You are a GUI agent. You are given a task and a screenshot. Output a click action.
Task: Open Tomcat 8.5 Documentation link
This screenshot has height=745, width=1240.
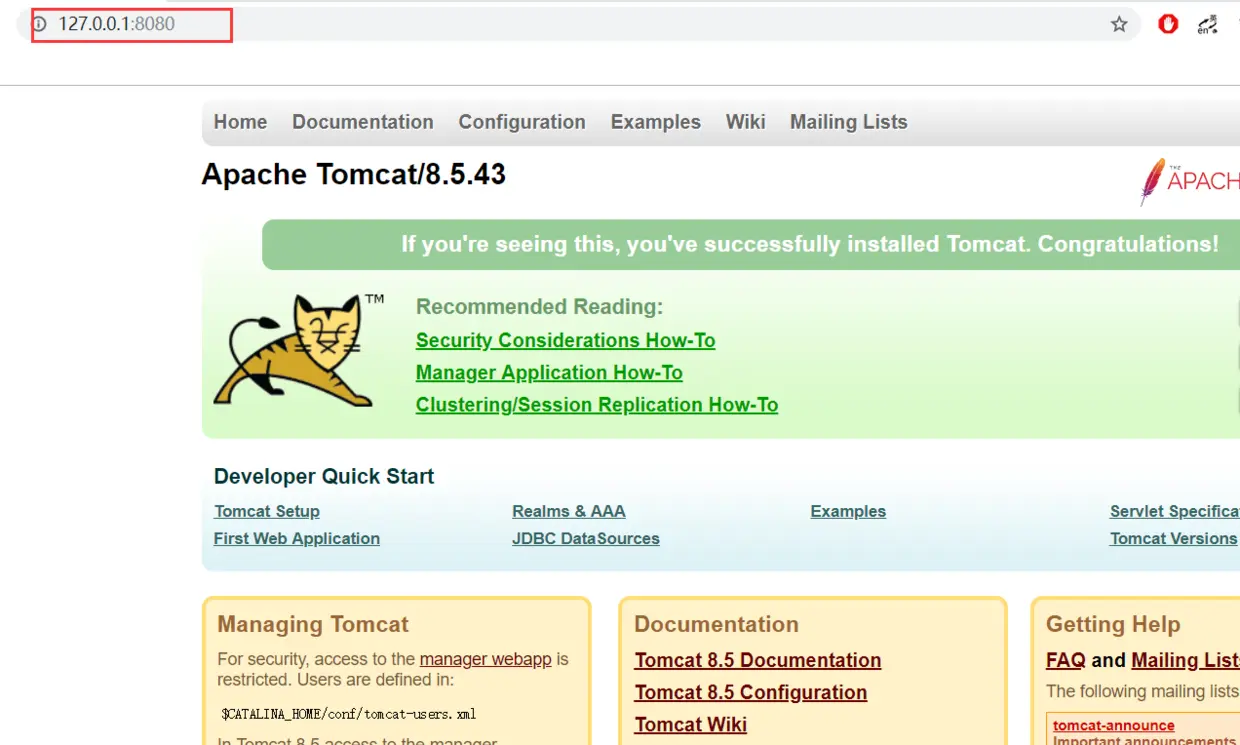click(758, 660)
